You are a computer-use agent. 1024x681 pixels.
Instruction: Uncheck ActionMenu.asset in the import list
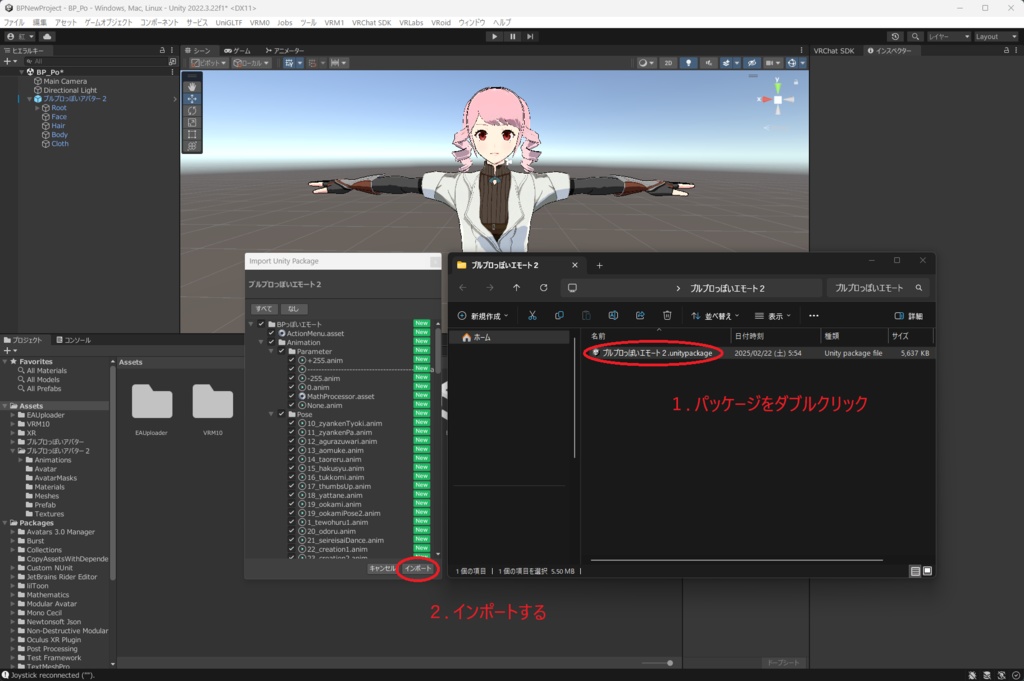coord(270,334)
